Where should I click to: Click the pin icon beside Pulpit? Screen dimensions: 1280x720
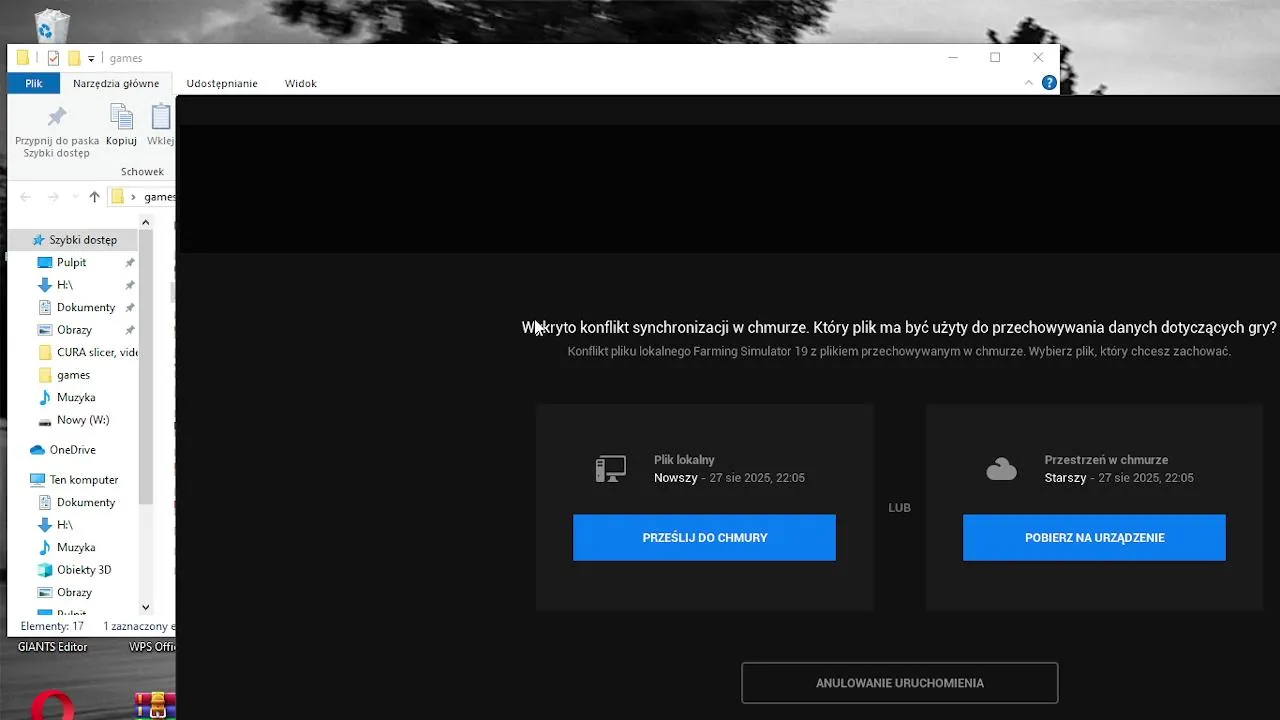pos(129,263)
